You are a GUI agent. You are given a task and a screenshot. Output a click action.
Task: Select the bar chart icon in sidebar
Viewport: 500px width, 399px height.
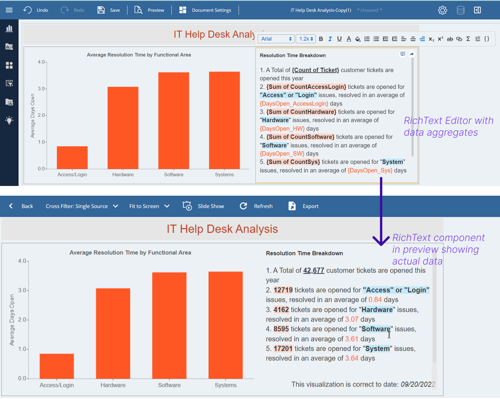(x=9, y=29)
